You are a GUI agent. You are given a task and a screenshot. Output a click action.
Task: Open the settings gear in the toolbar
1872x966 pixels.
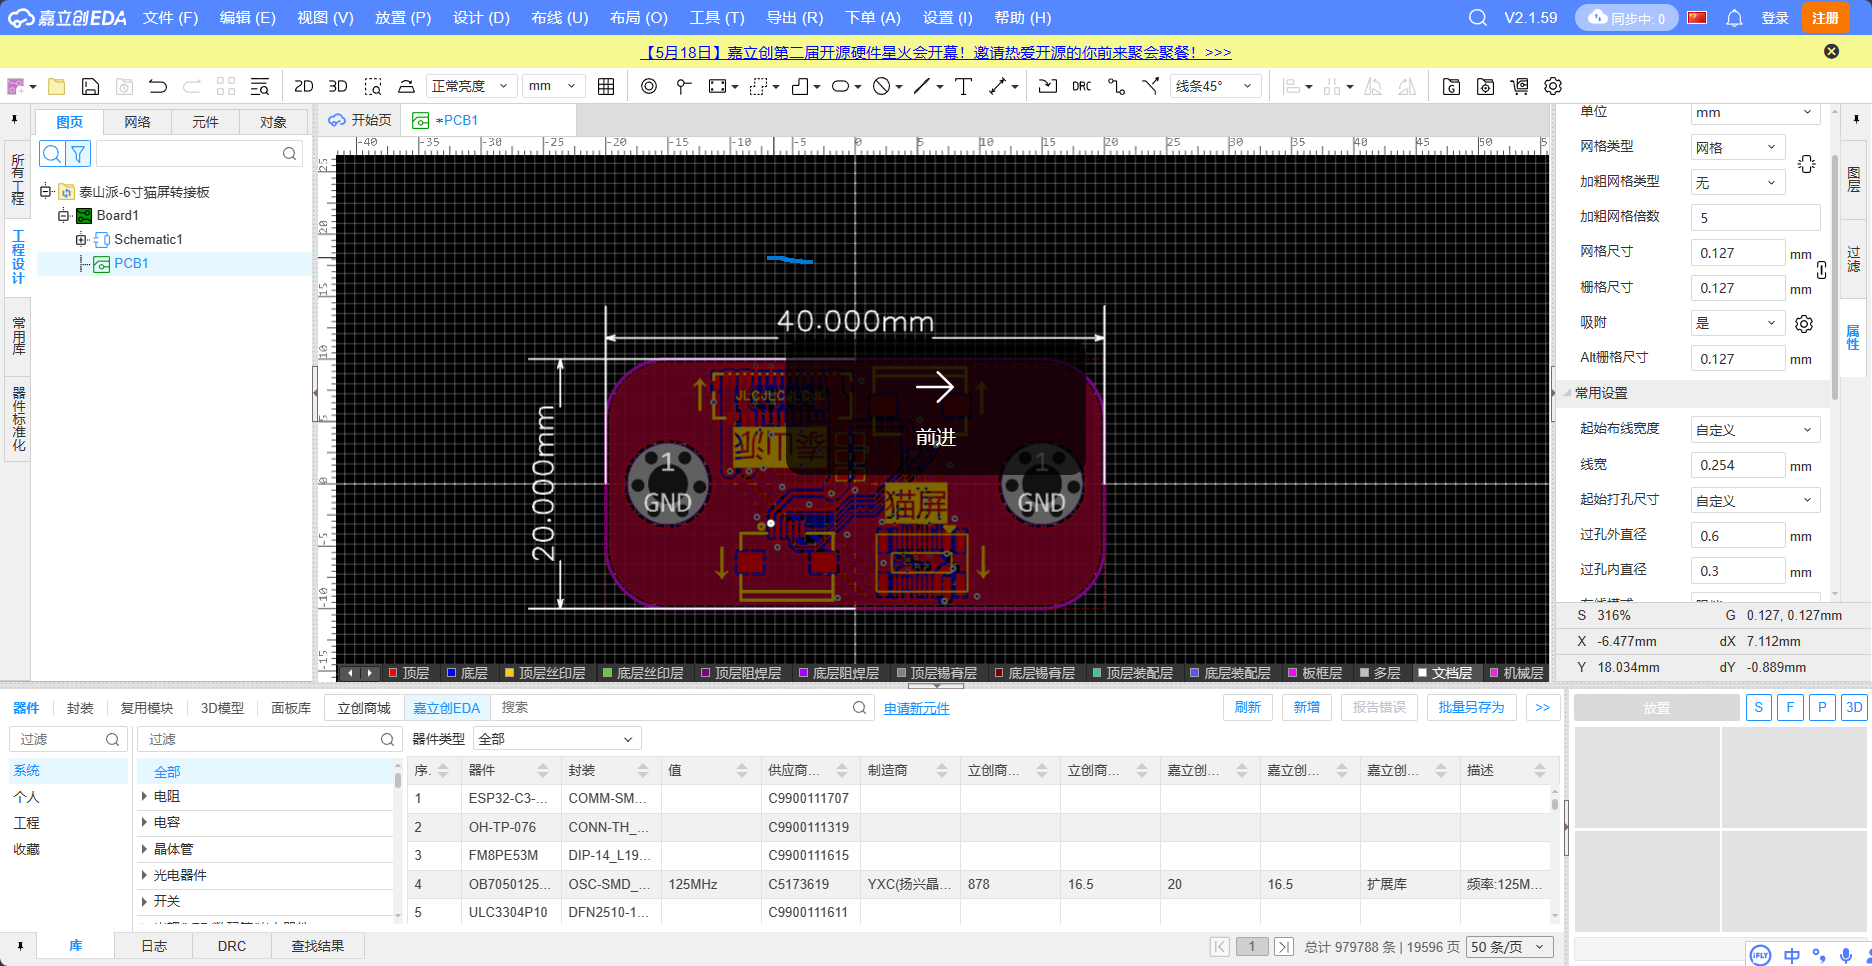point(1553,87)
